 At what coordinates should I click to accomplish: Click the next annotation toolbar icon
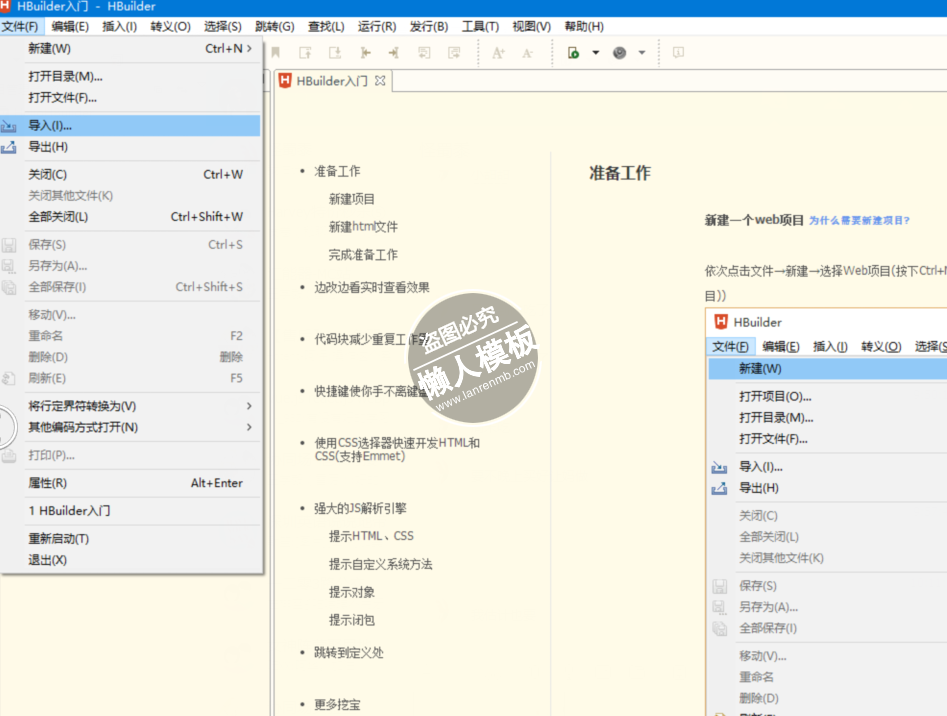335,53
